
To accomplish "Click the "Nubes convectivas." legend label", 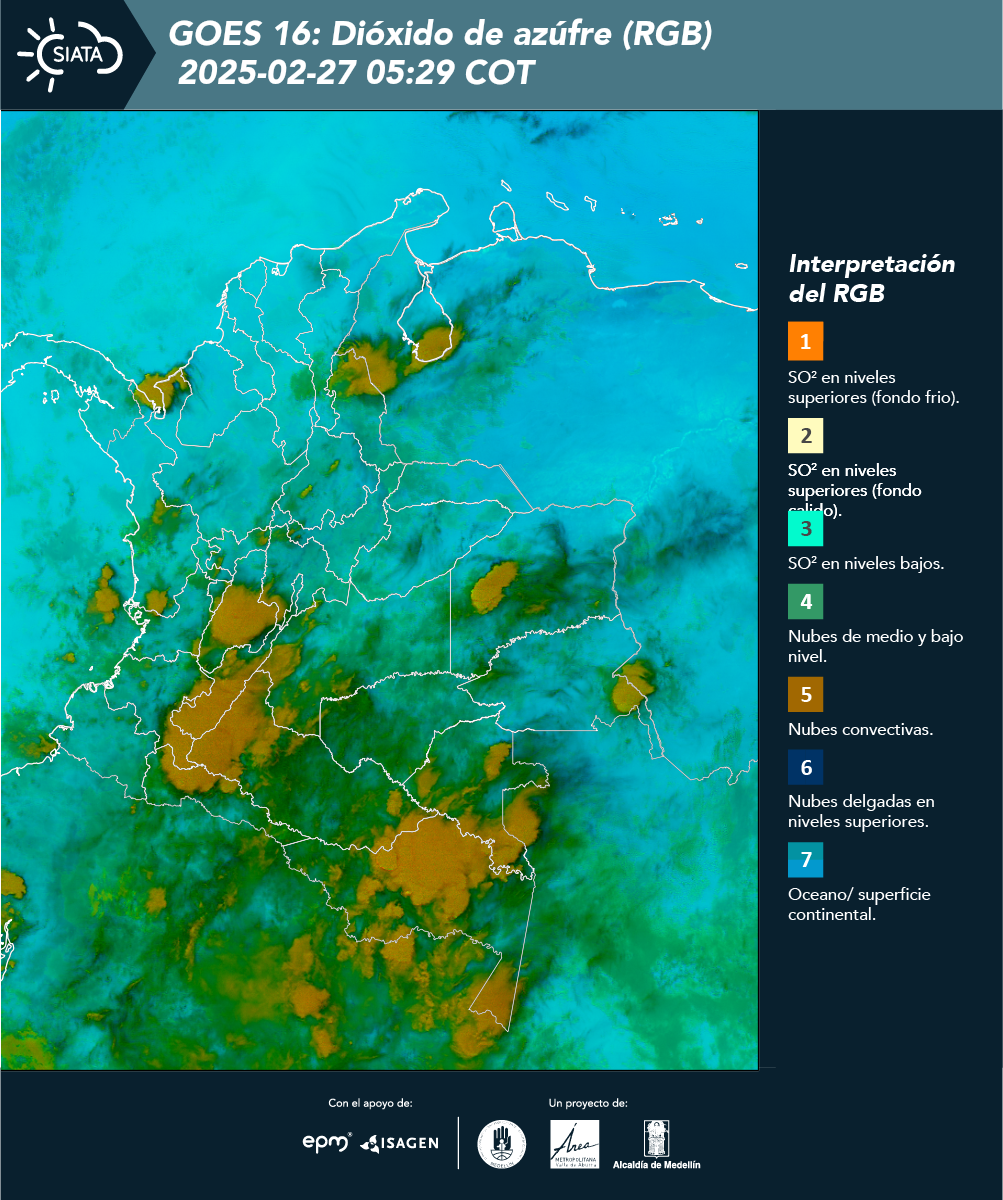I will (x=861, y=729).
